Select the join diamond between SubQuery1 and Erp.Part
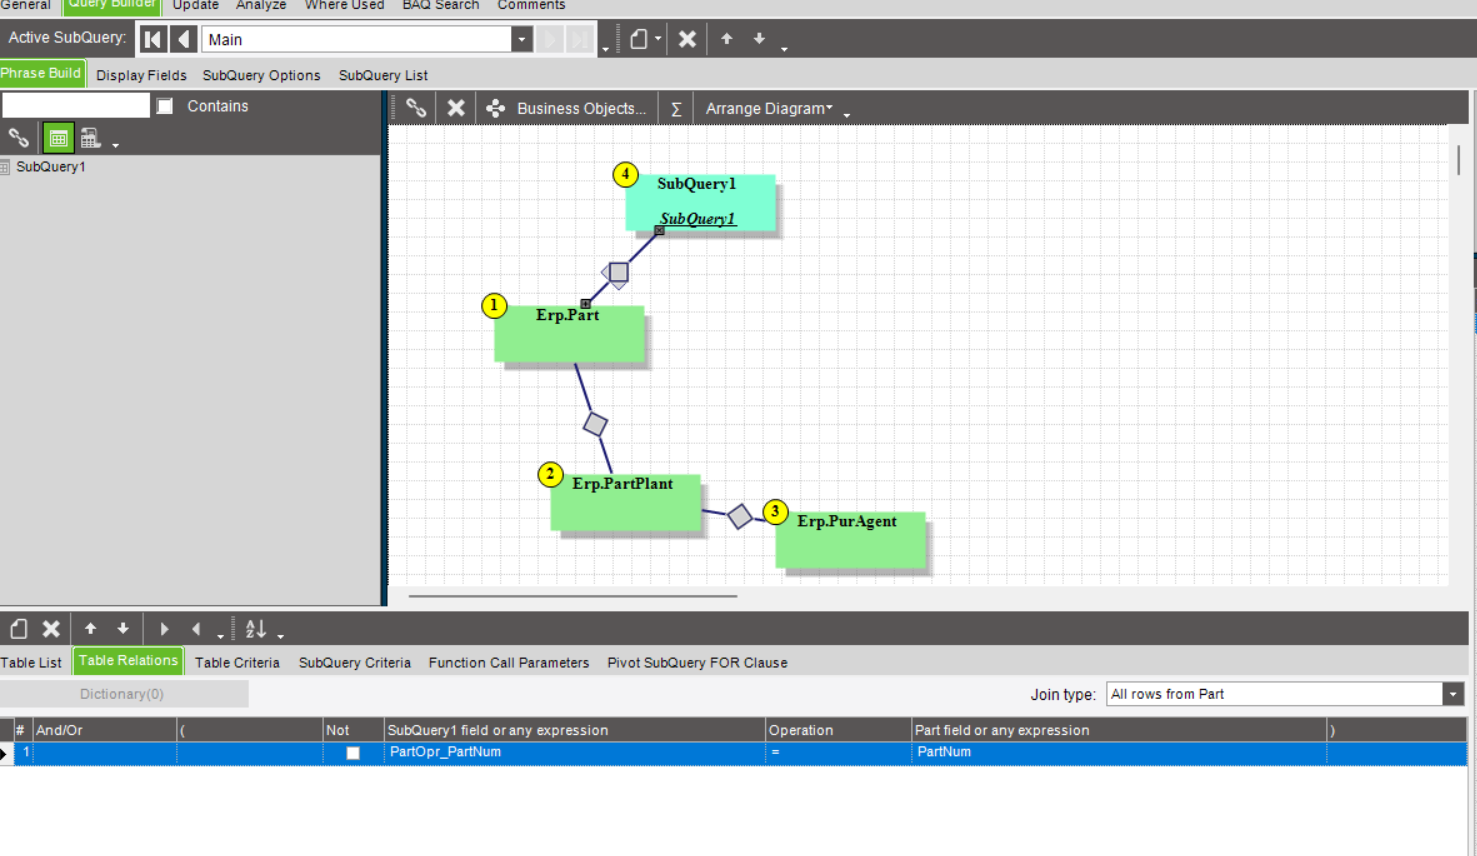 tap(618, 272)
